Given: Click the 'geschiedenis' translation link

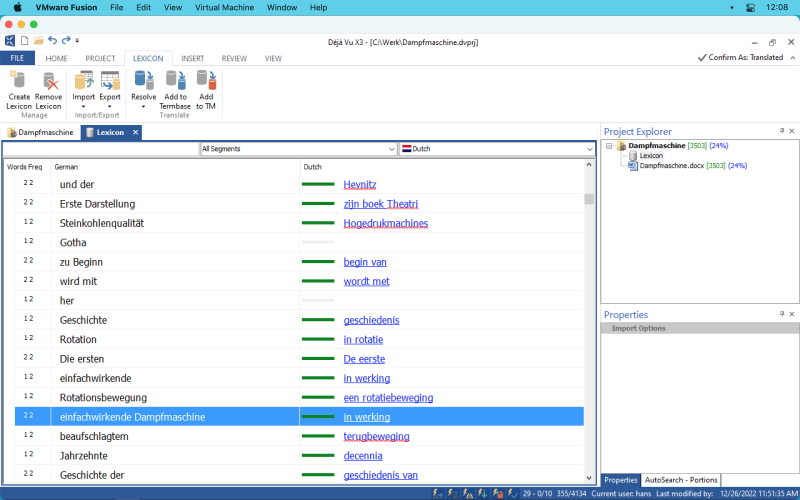Looking at the screenshot, I should [371, 320].
